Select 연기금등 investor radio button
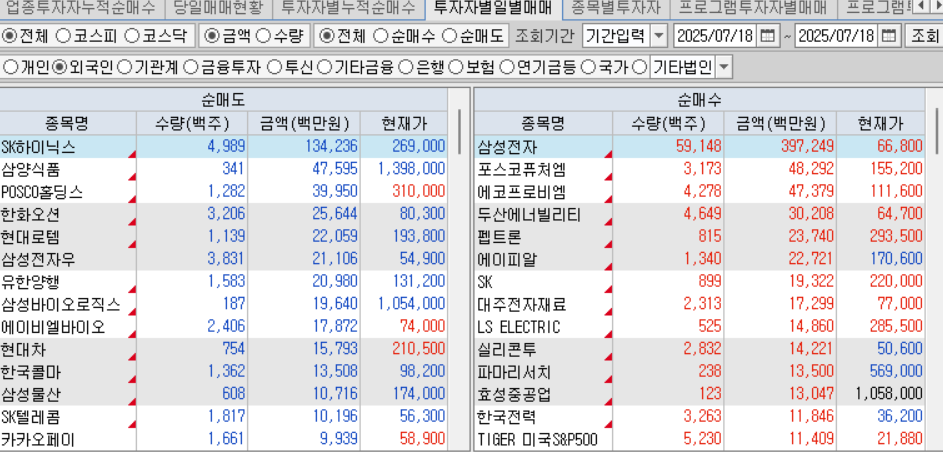 click(507, 67)
